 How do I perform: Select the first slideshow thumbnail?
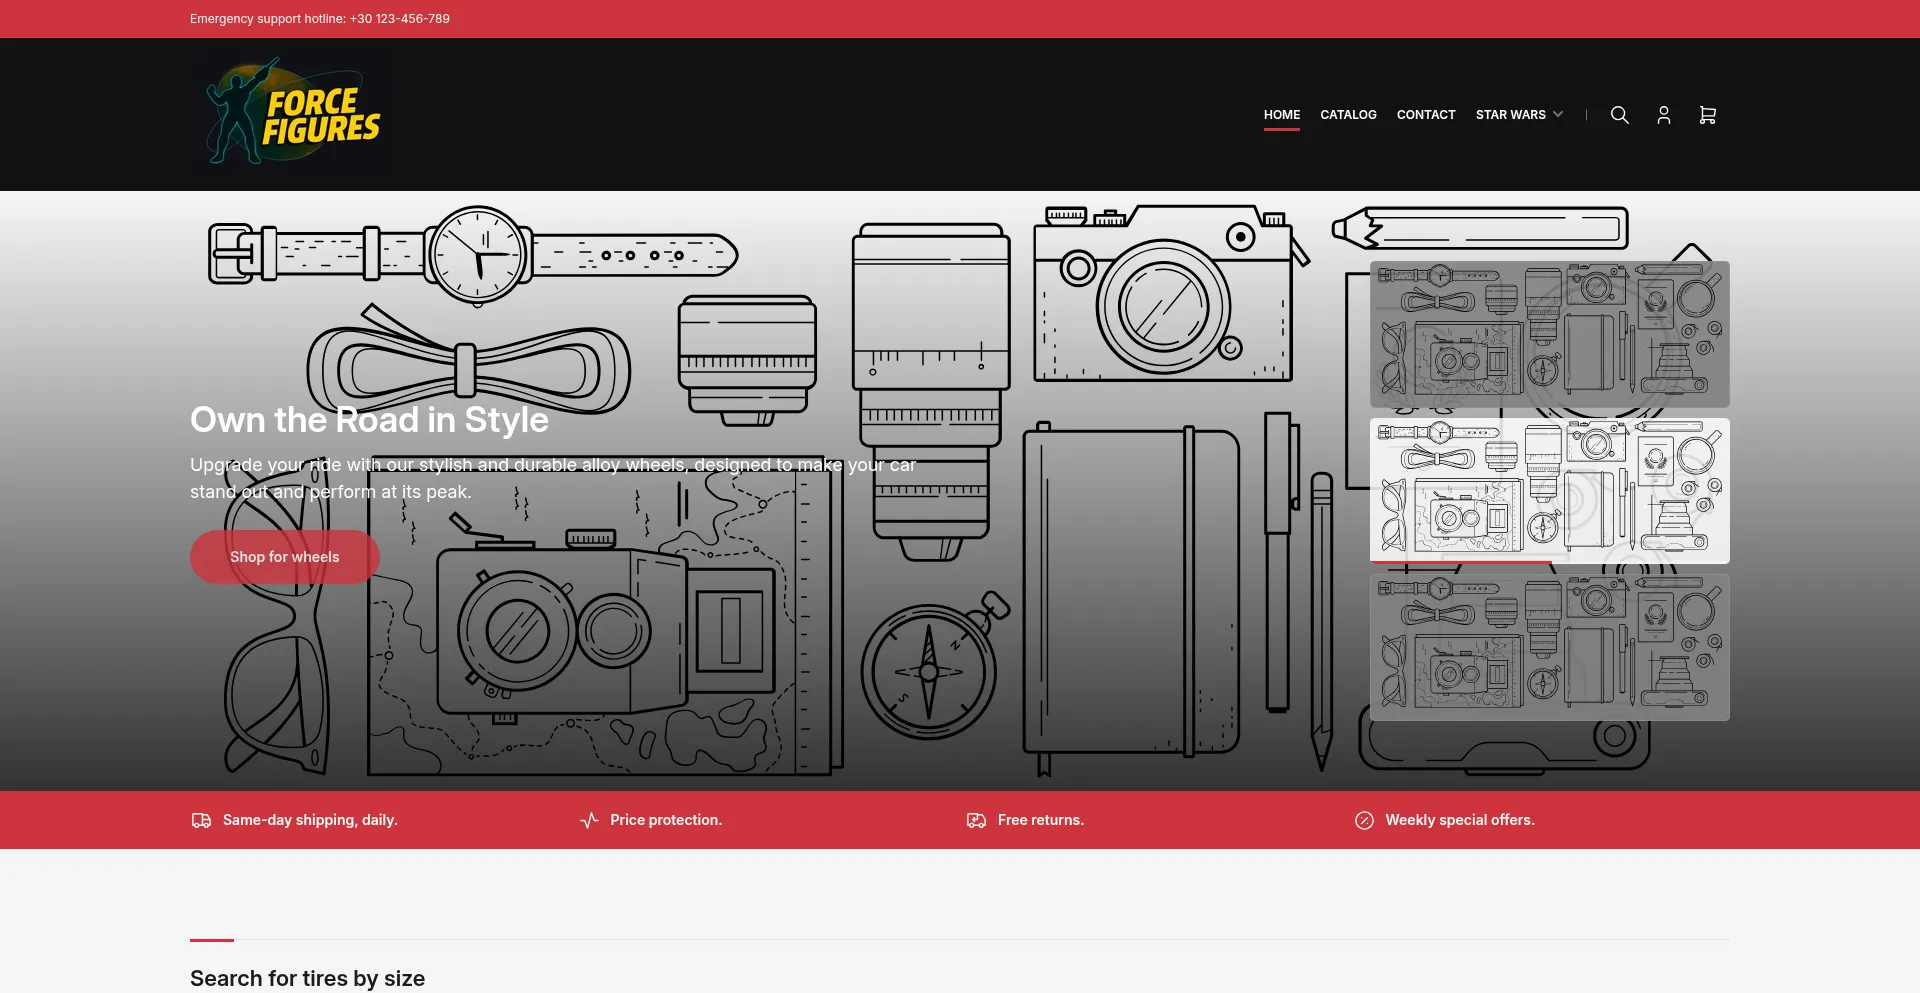1549,334
